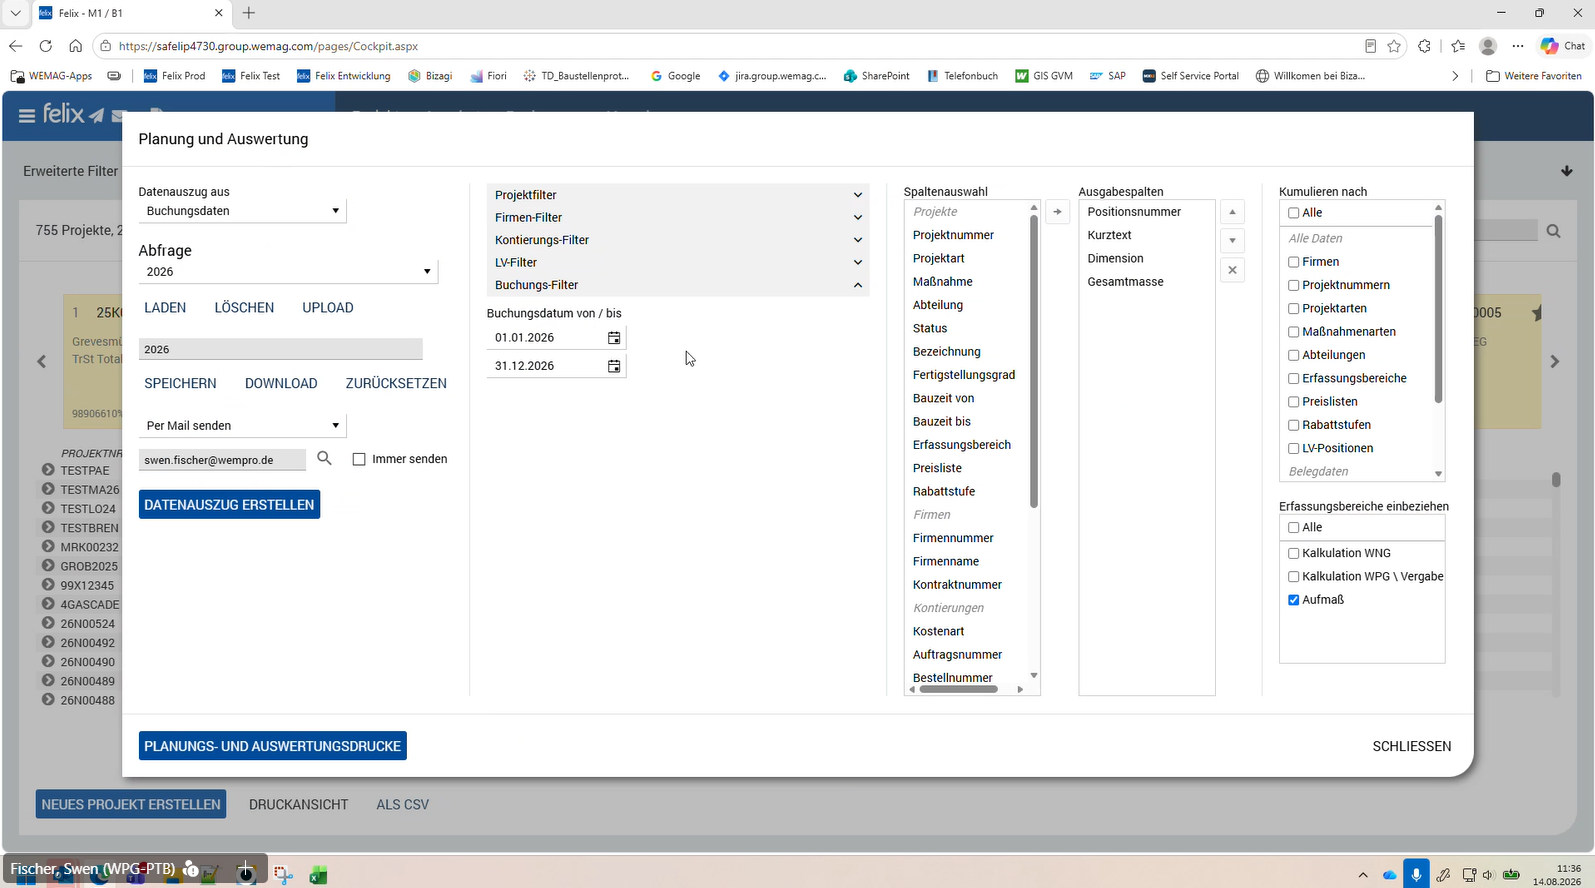Click the email search magnifier icon
The width and height of the screenshot is (1595, 888).
(x=324, y=458)
